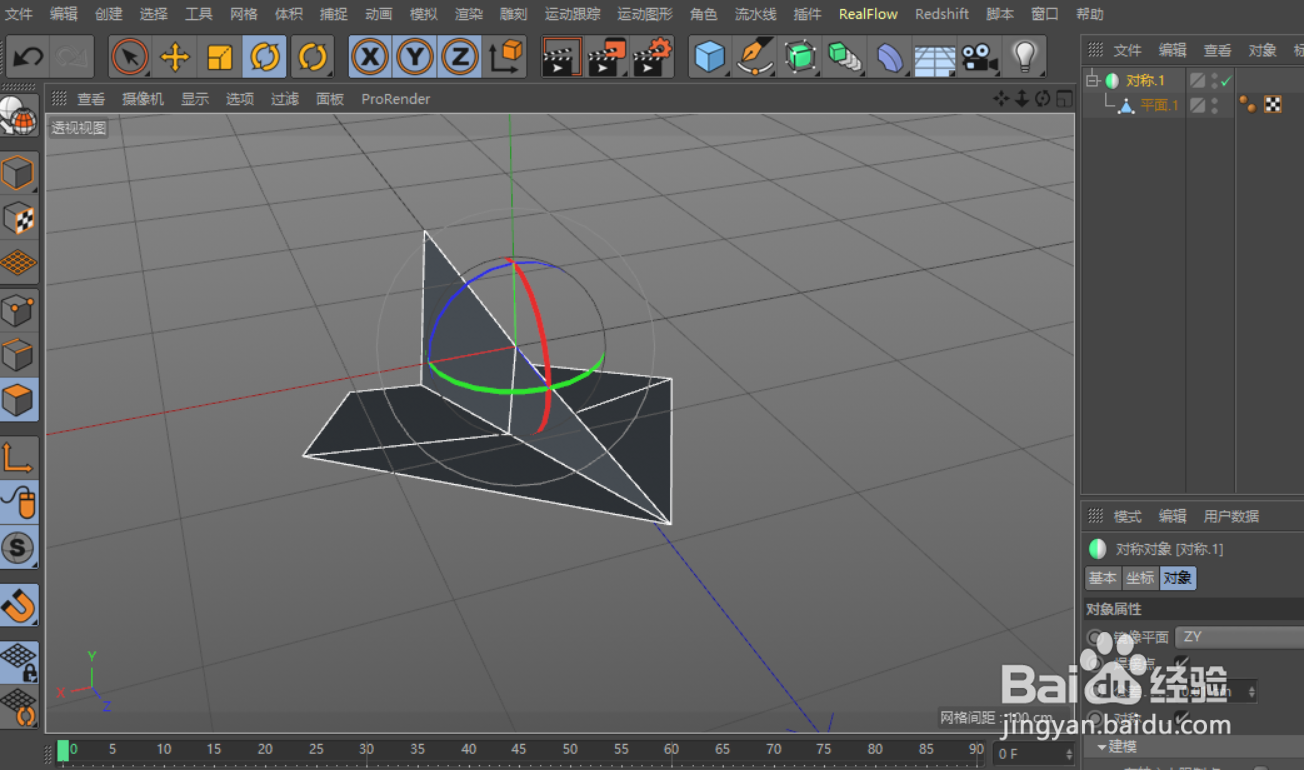Toggle the viewport layout icon
1304x770 pixels.
pyautogui.click(x=1064, y=98)
